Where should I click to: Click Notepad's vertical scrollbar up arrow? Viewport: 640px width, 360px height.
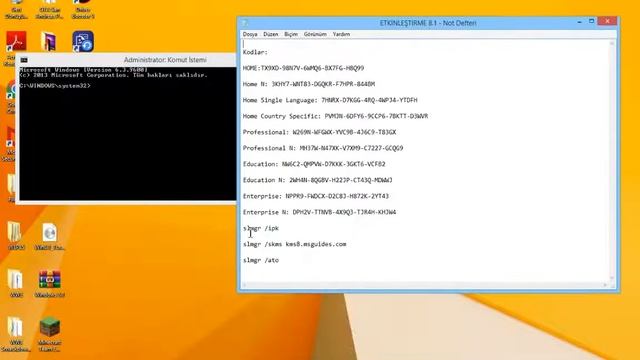(612, 43)
